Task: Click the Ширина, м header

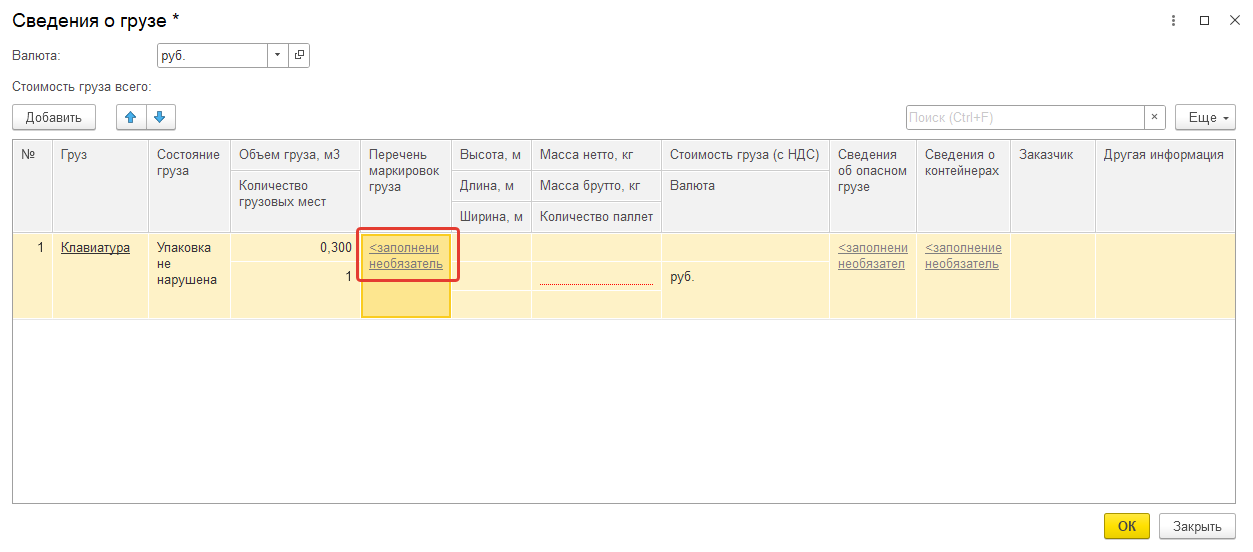Action: coord(491,217)
